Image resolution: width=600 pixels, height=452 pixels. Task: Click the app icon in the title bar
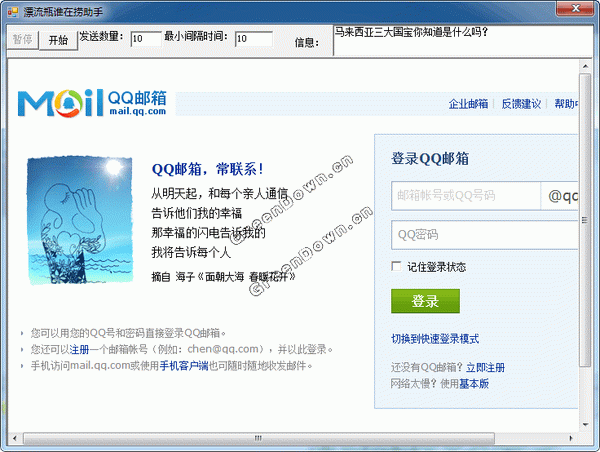pyautogui.click(x=13, y=12)
